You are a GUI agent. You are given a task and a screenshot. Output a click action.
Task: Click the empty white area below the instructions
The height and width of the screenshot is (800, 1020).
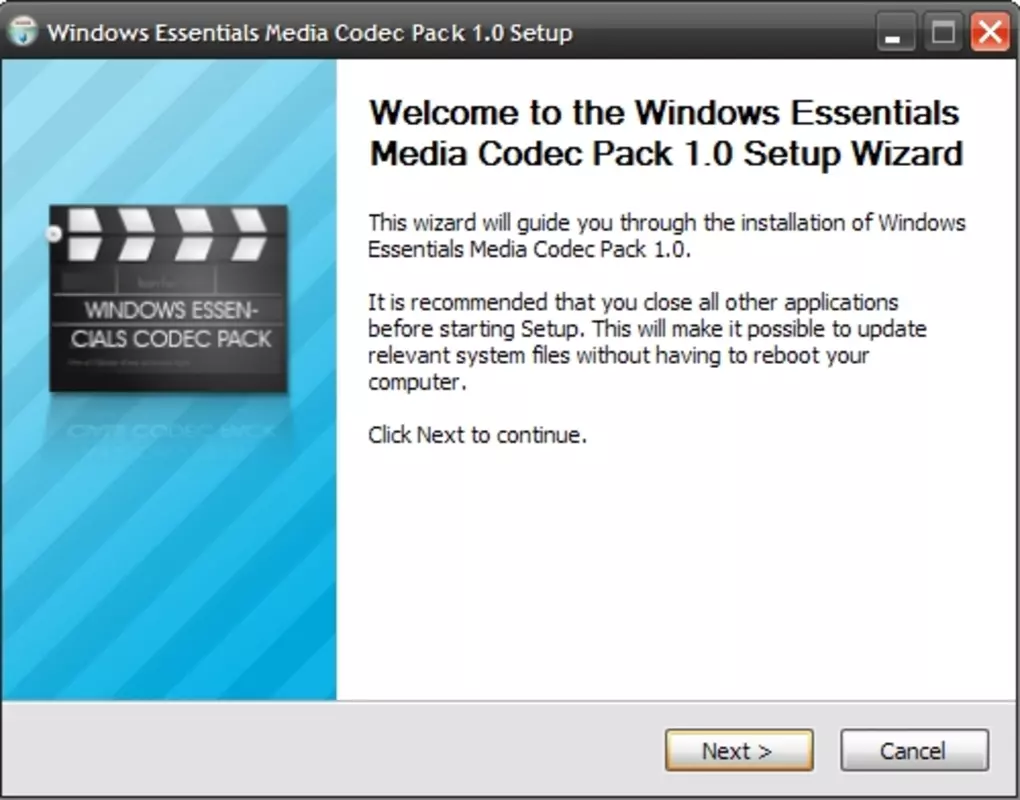pyautogui.click(x=677, y=572)
